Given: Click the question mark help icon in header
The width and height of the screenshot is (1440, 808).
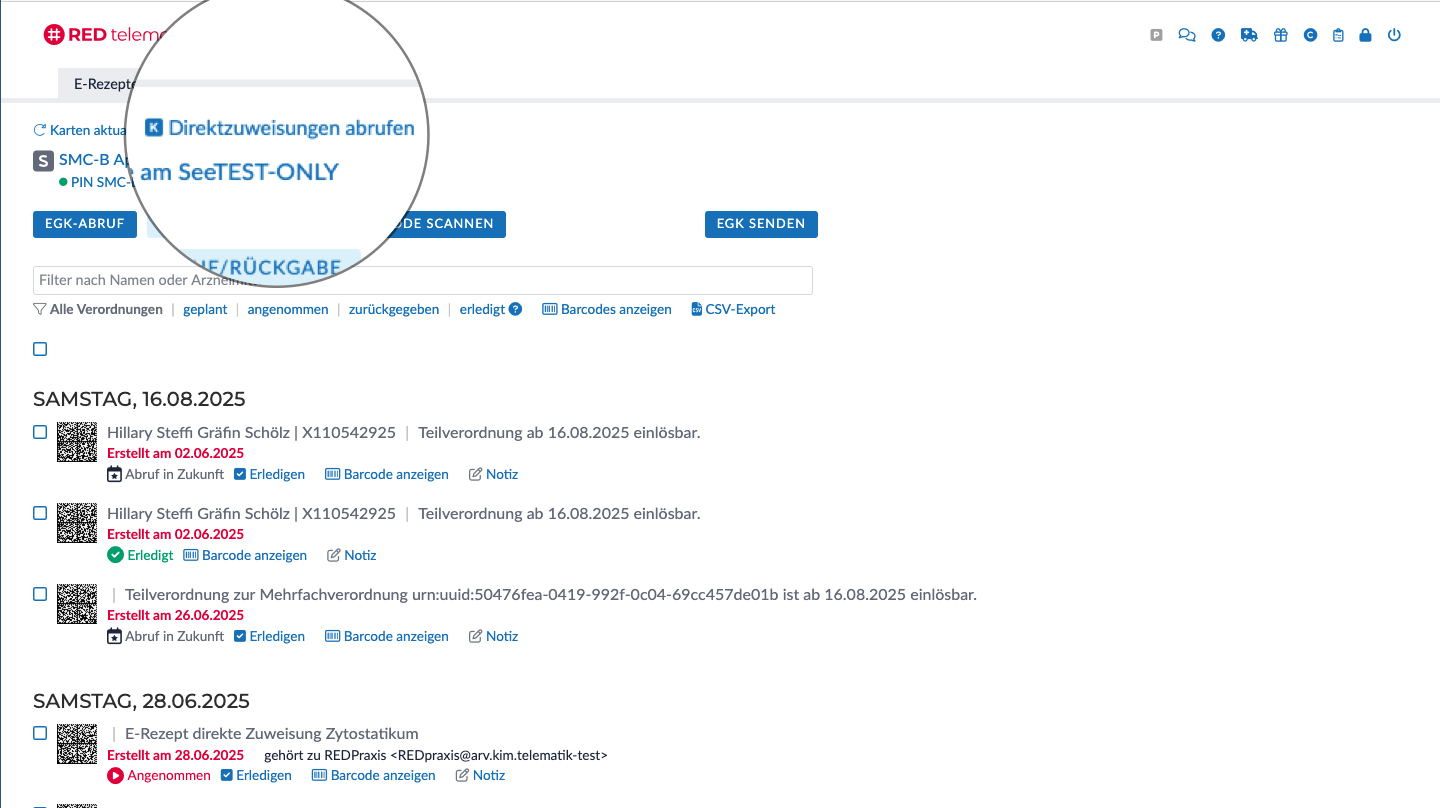Looking at the screenshot, I should pyautogui.click(x=1218, y=35).
